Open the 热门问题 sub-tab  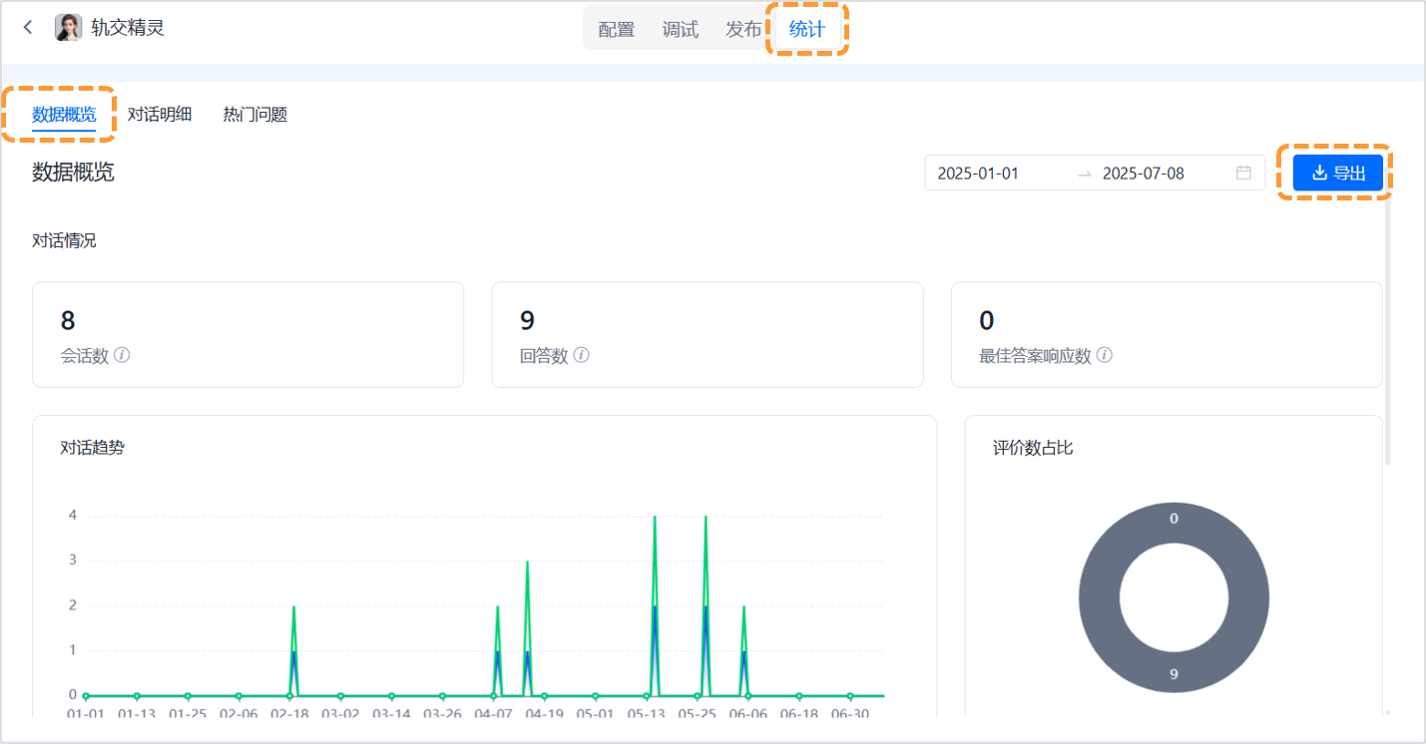click(255, 114)
